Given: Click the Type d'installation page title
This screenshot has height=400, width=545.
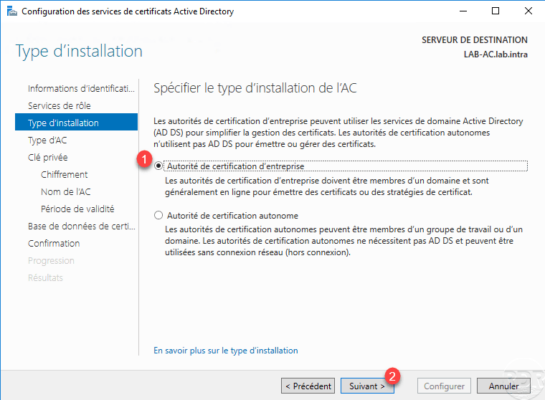Looking at the screenshot, I should (x=79, y=51).
